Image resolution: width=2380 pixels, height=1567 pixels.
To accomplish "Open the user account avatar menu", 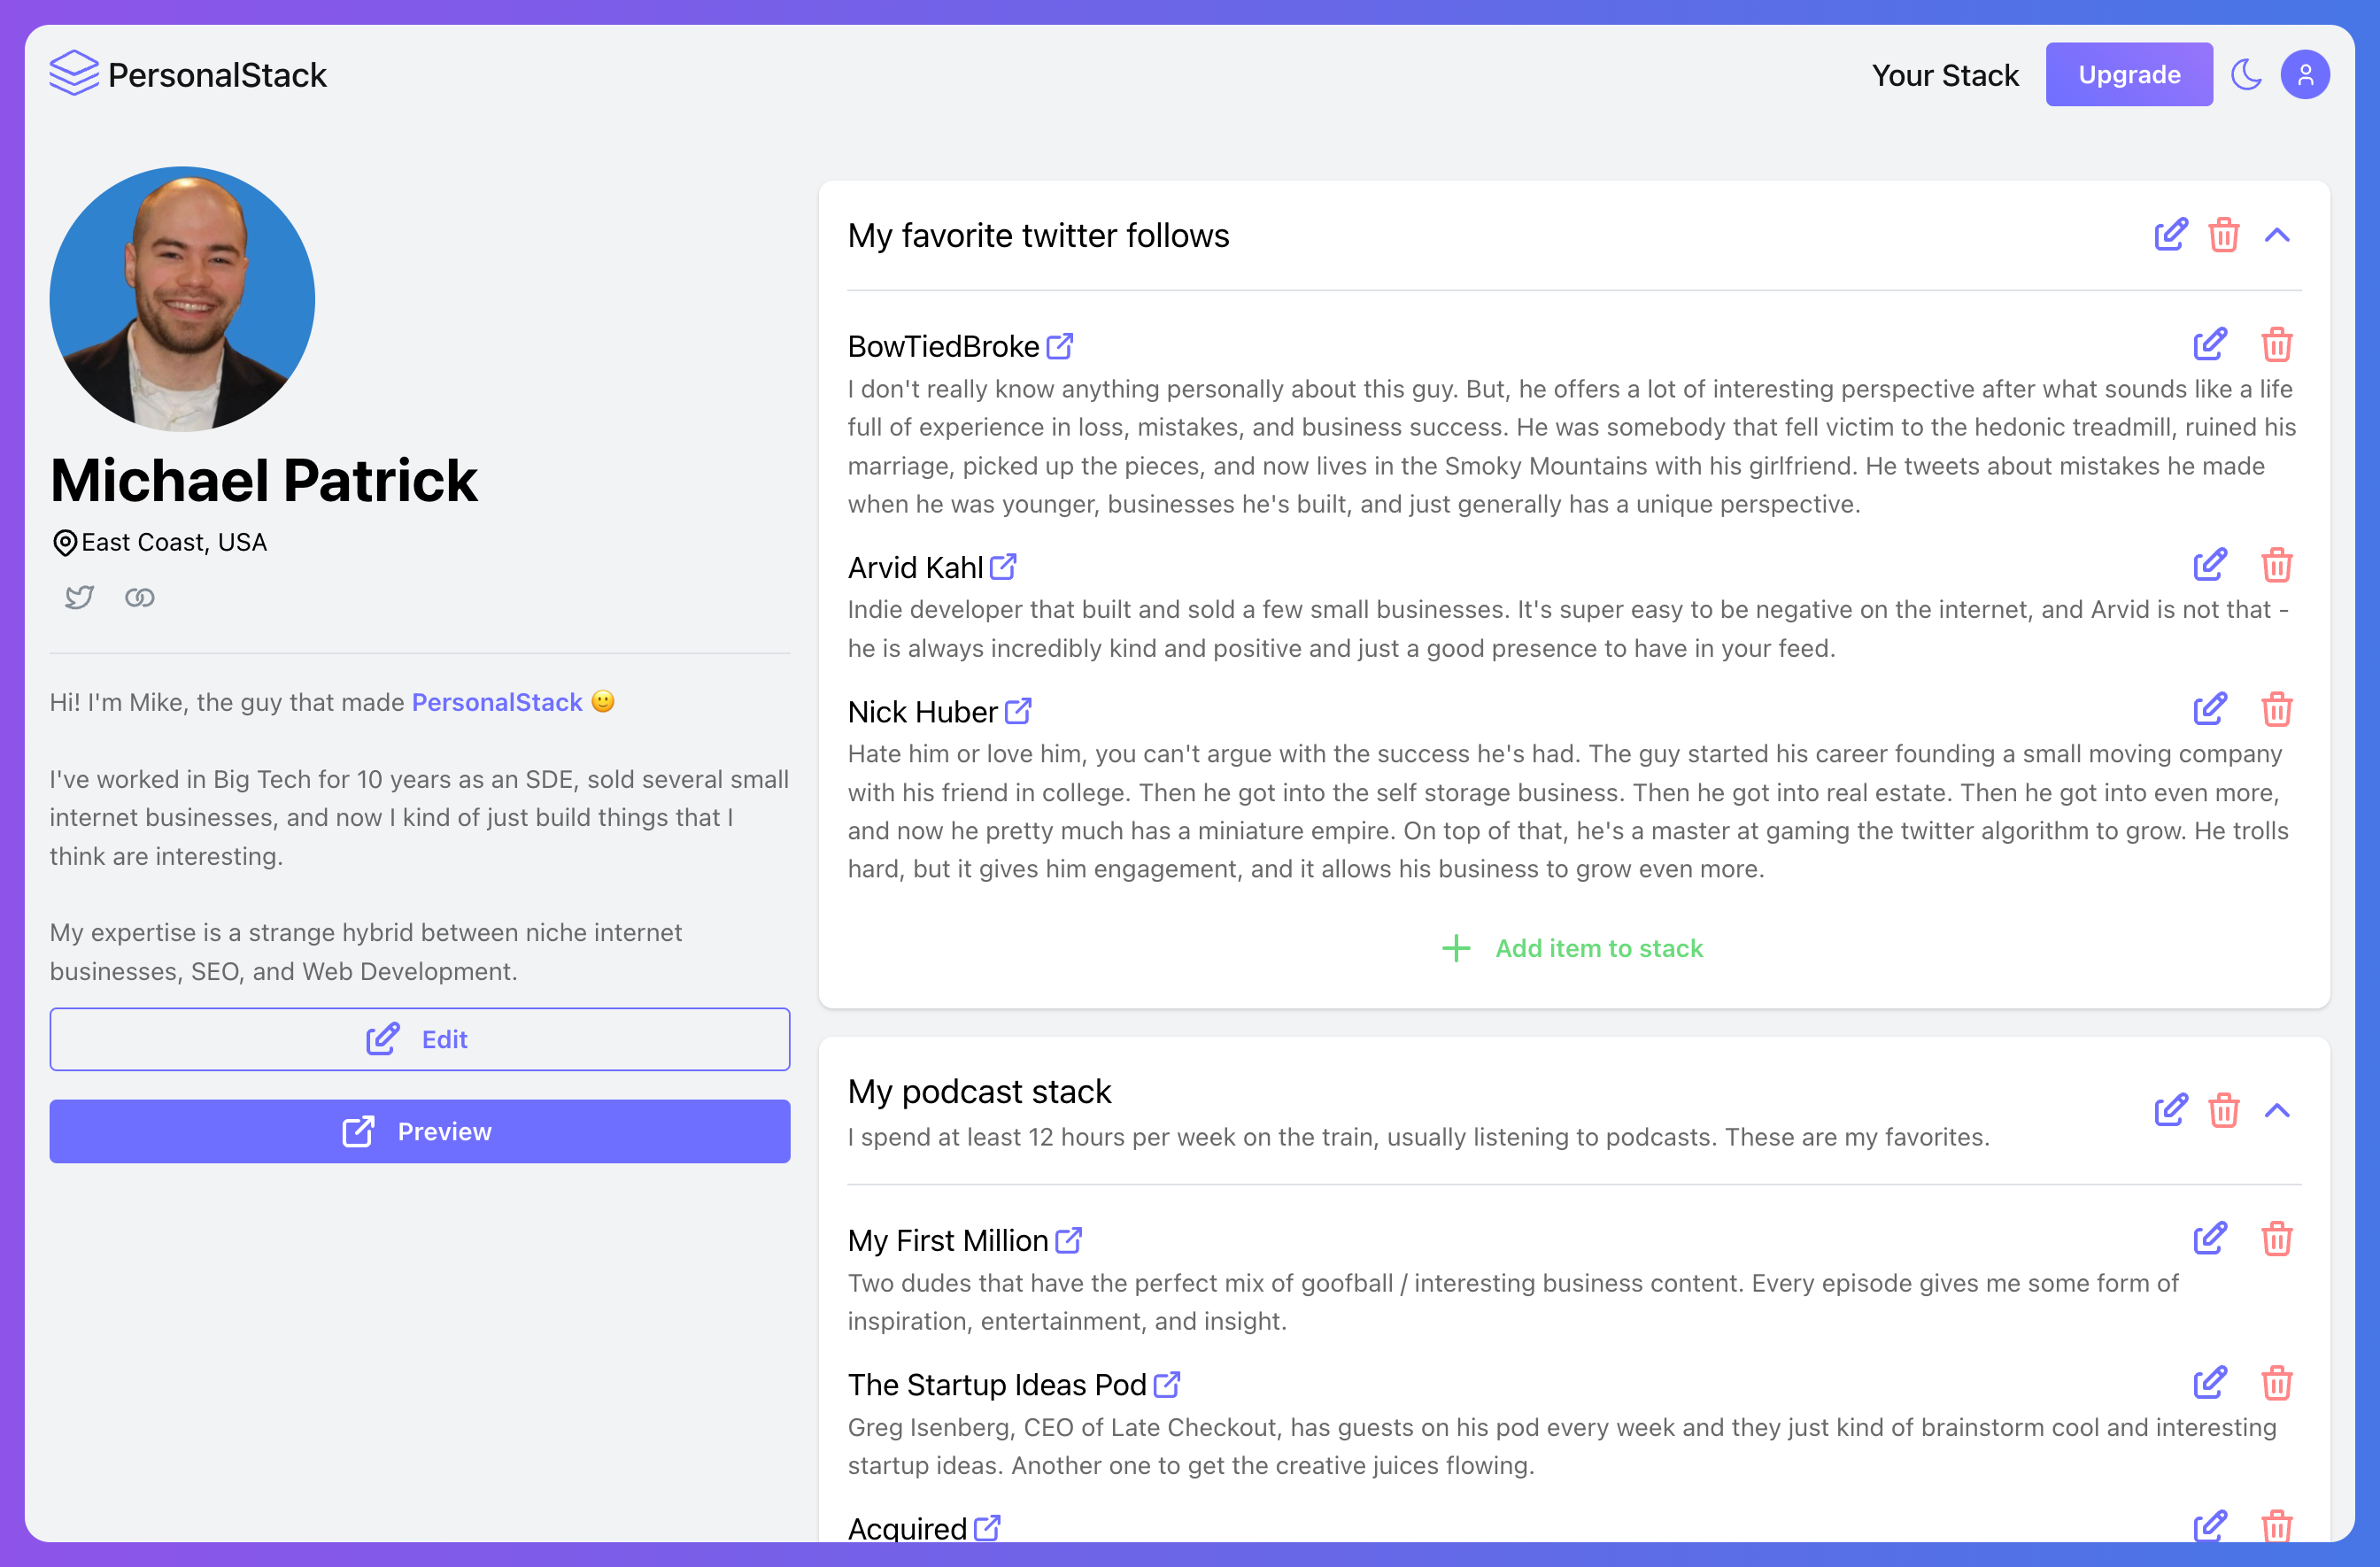I will coord(2305,74).
